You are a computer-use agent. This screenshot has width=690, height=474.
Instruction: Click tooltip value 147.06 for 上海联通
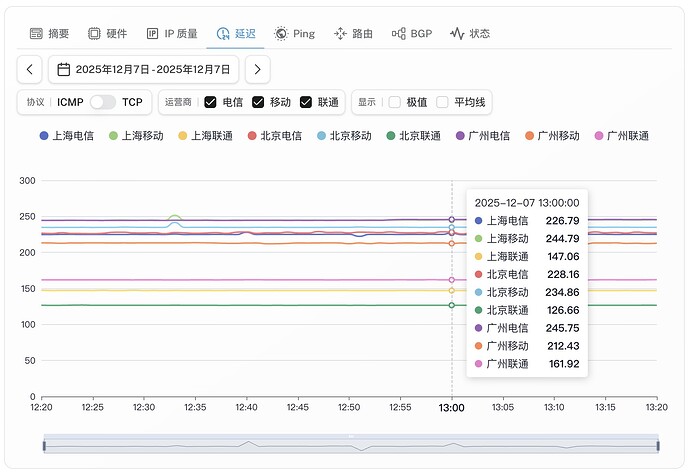click(563, 257)
